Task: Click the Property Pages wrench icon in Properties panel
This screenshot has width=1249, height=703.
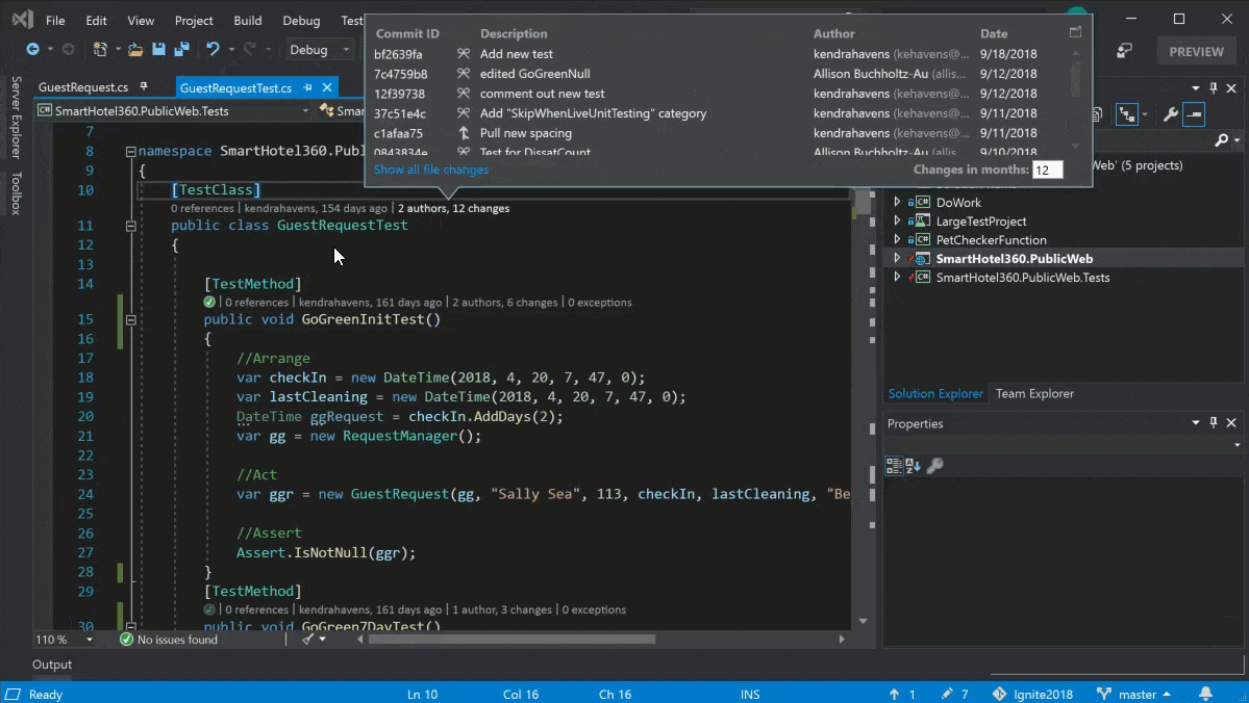Action: point(935,466)
